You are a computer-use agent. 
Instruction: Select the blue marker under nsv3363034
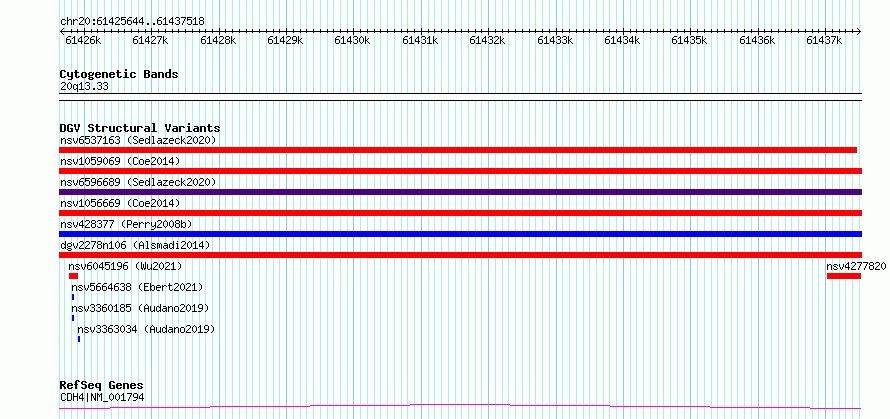[79, 339]
